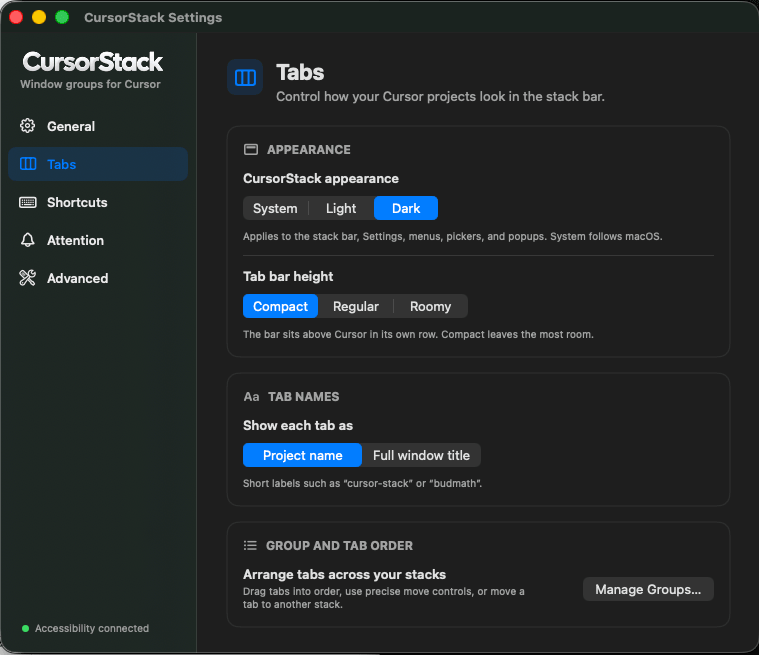Open the Advanced settings page
Viewport: 759px width, 655px height.
[98, 278]
